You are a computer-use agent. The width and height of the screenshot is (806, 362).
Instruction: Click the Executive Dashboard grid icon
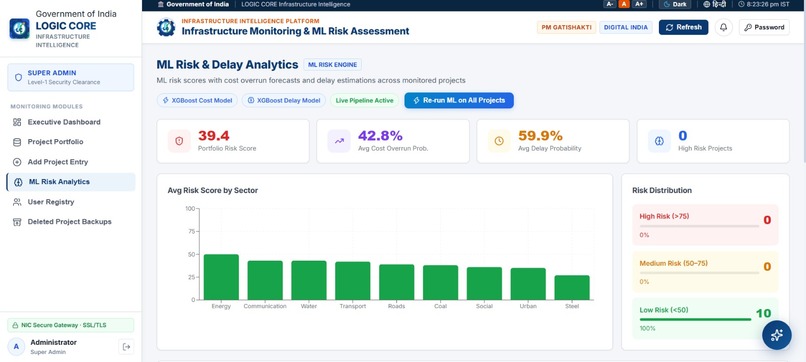pyautogui.click(x=17, y=122)
